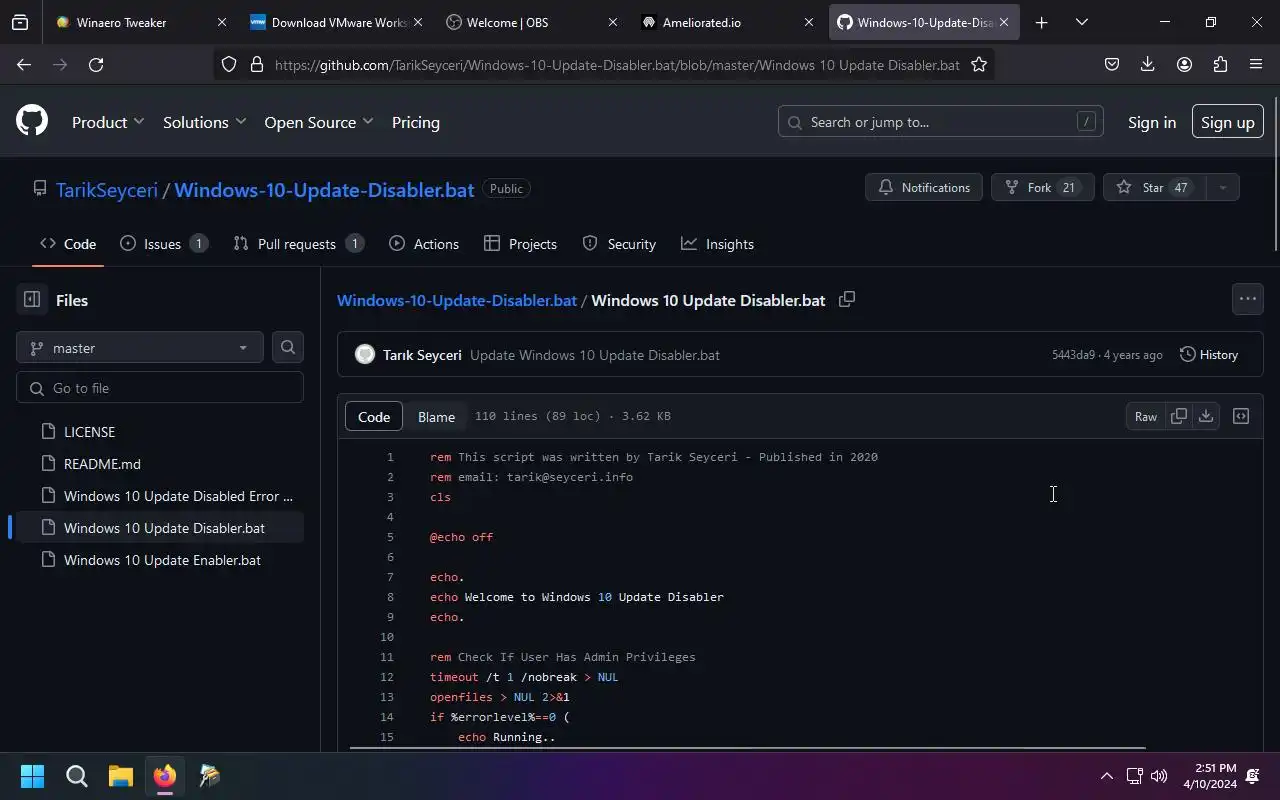Open Windows 10 Update Enabler.bat file

[160, 560]
